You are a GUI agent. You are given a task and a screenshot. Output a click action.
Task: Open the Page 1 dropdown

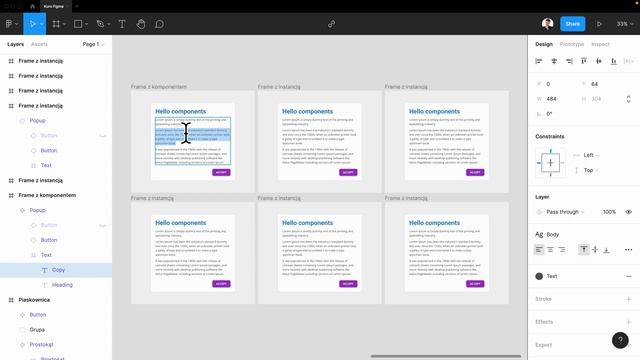93,44
